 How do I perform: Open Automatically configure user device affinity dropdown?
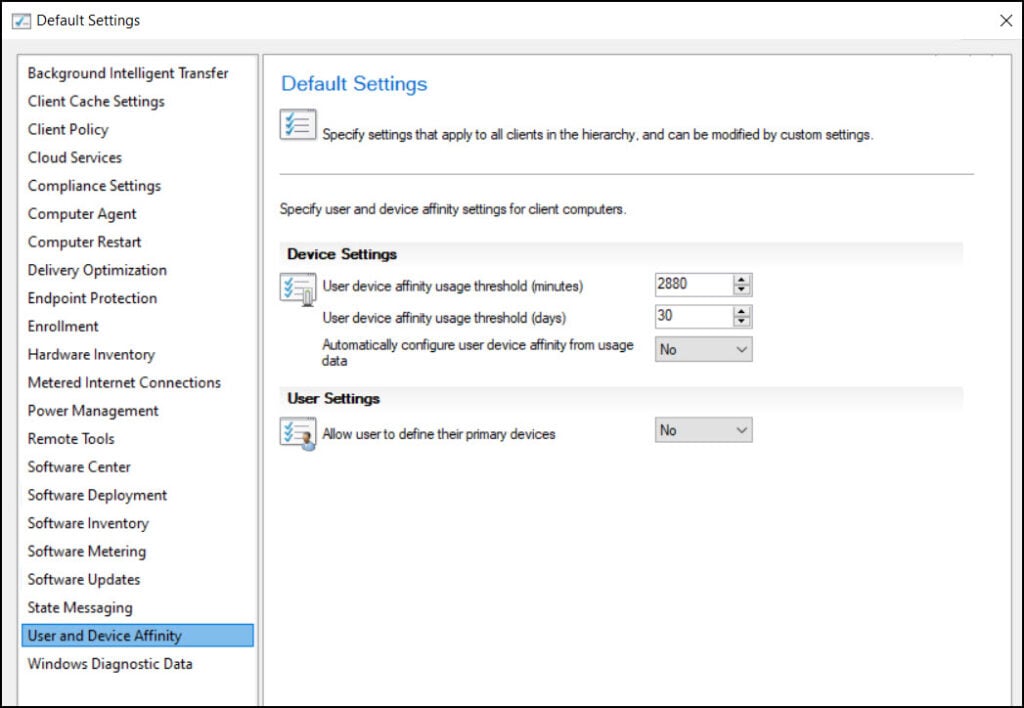703,349
